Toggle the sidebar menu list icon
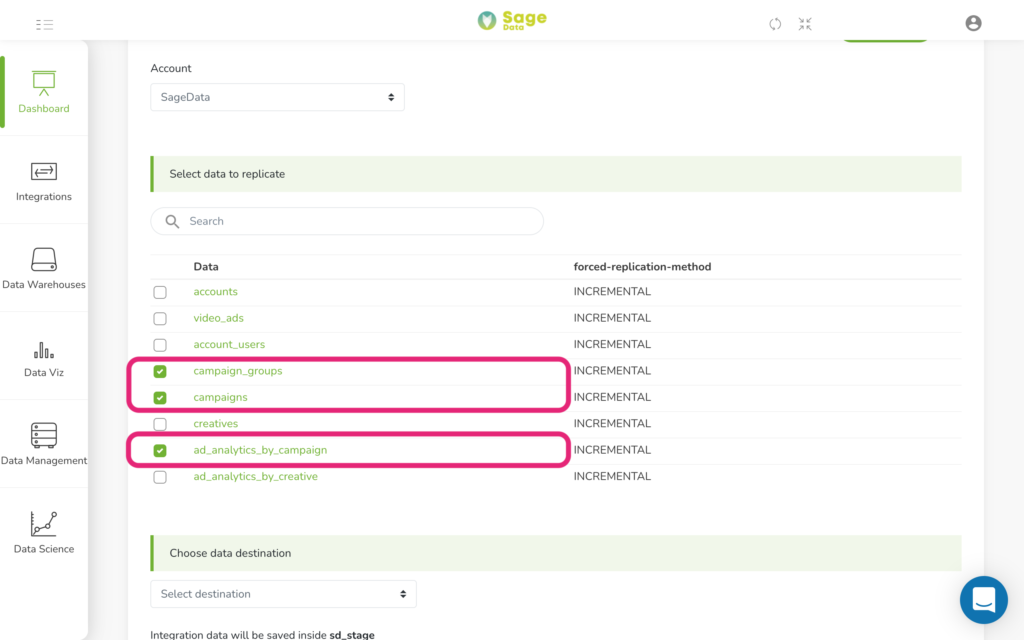This screenshot has height=640, width=1024. pos(44,25)
